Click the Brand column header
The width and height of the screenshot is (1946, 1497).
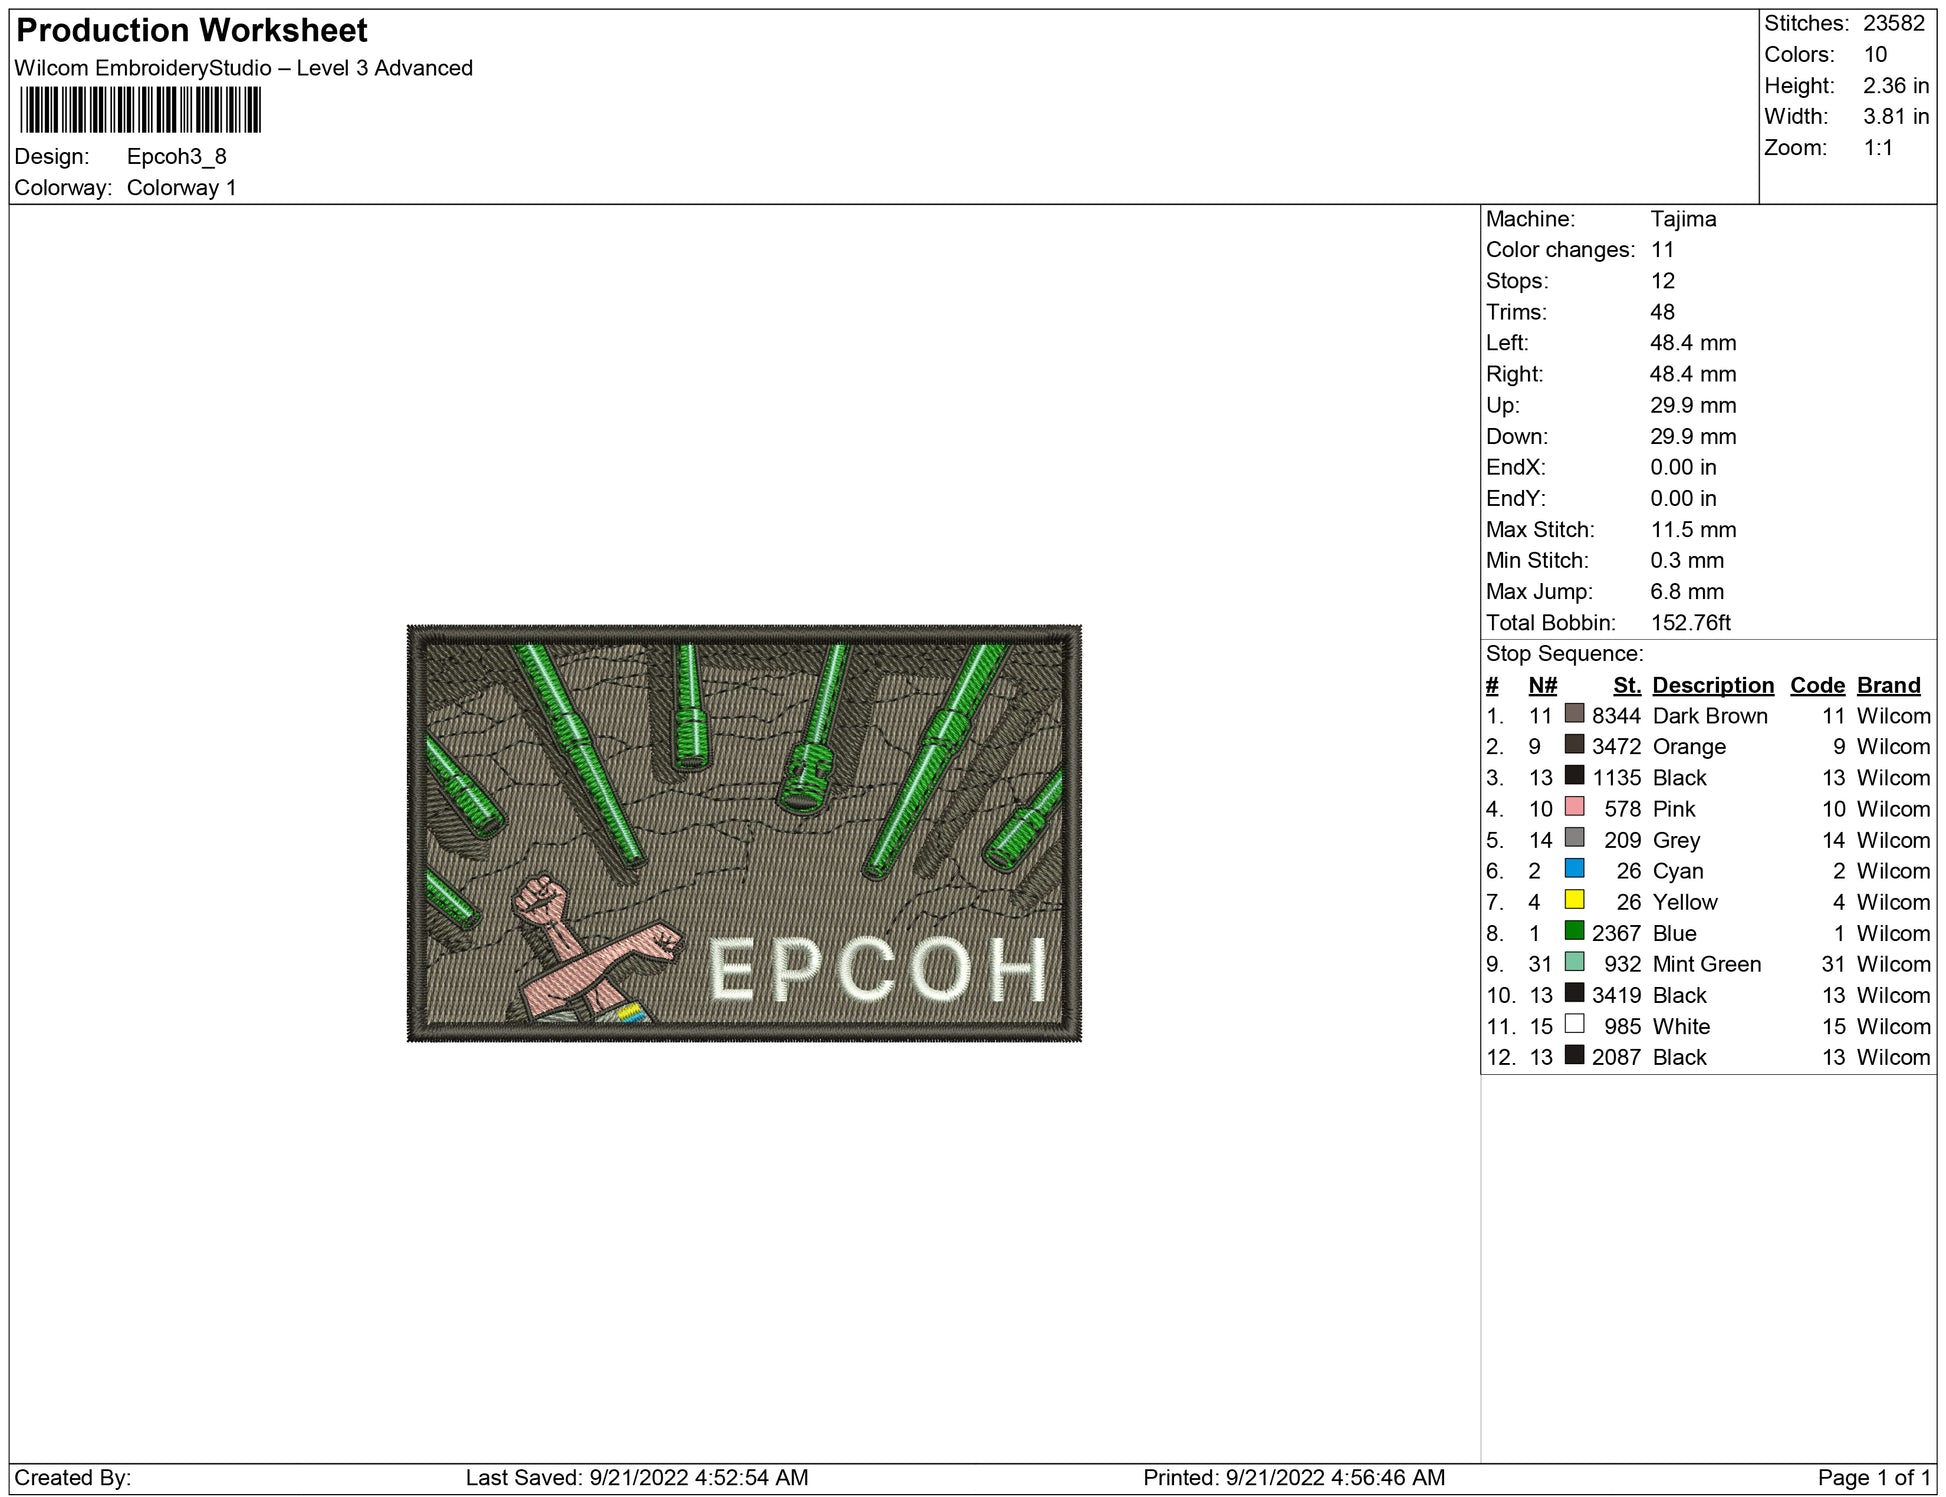(1888, 685)
